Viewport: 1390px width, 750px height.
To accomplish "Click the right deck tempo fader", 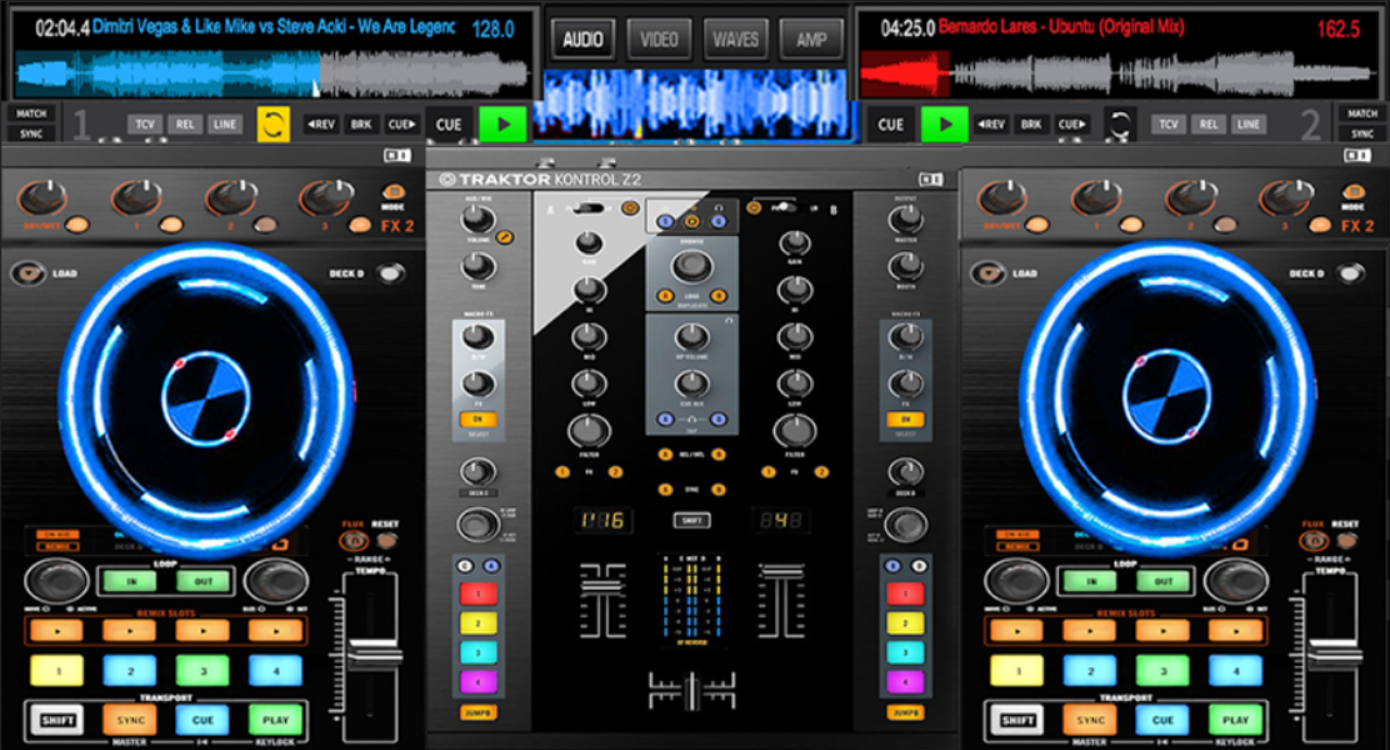I will point(1337,656).
